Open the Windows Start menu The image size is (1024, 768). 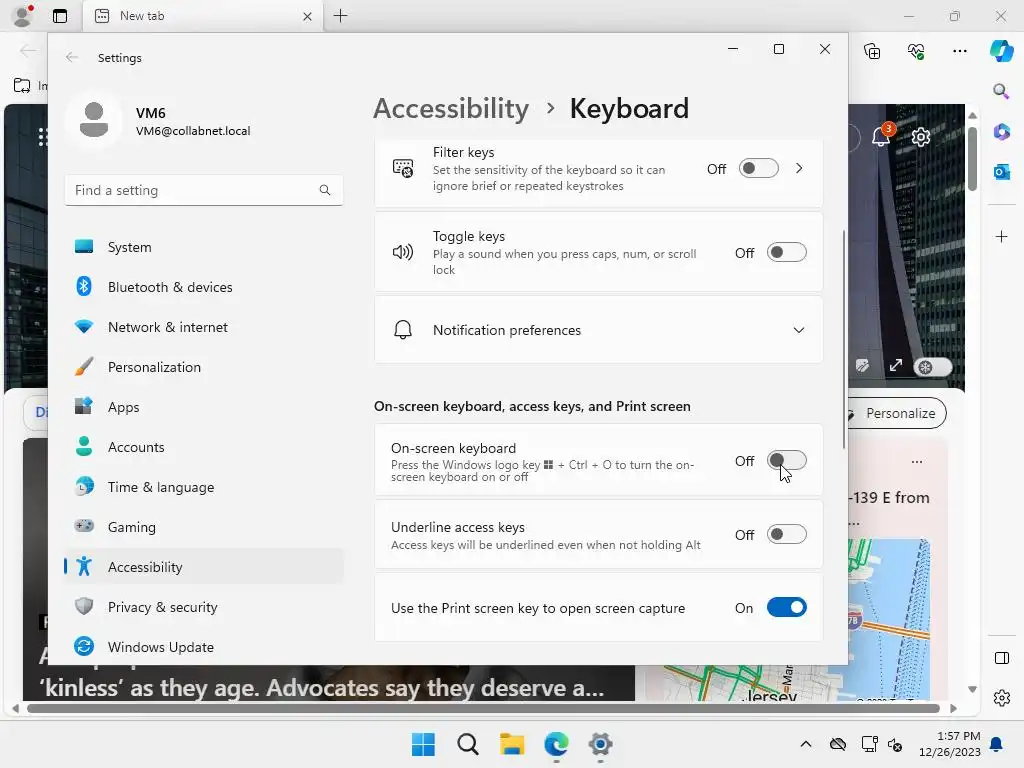coord(423,744)
